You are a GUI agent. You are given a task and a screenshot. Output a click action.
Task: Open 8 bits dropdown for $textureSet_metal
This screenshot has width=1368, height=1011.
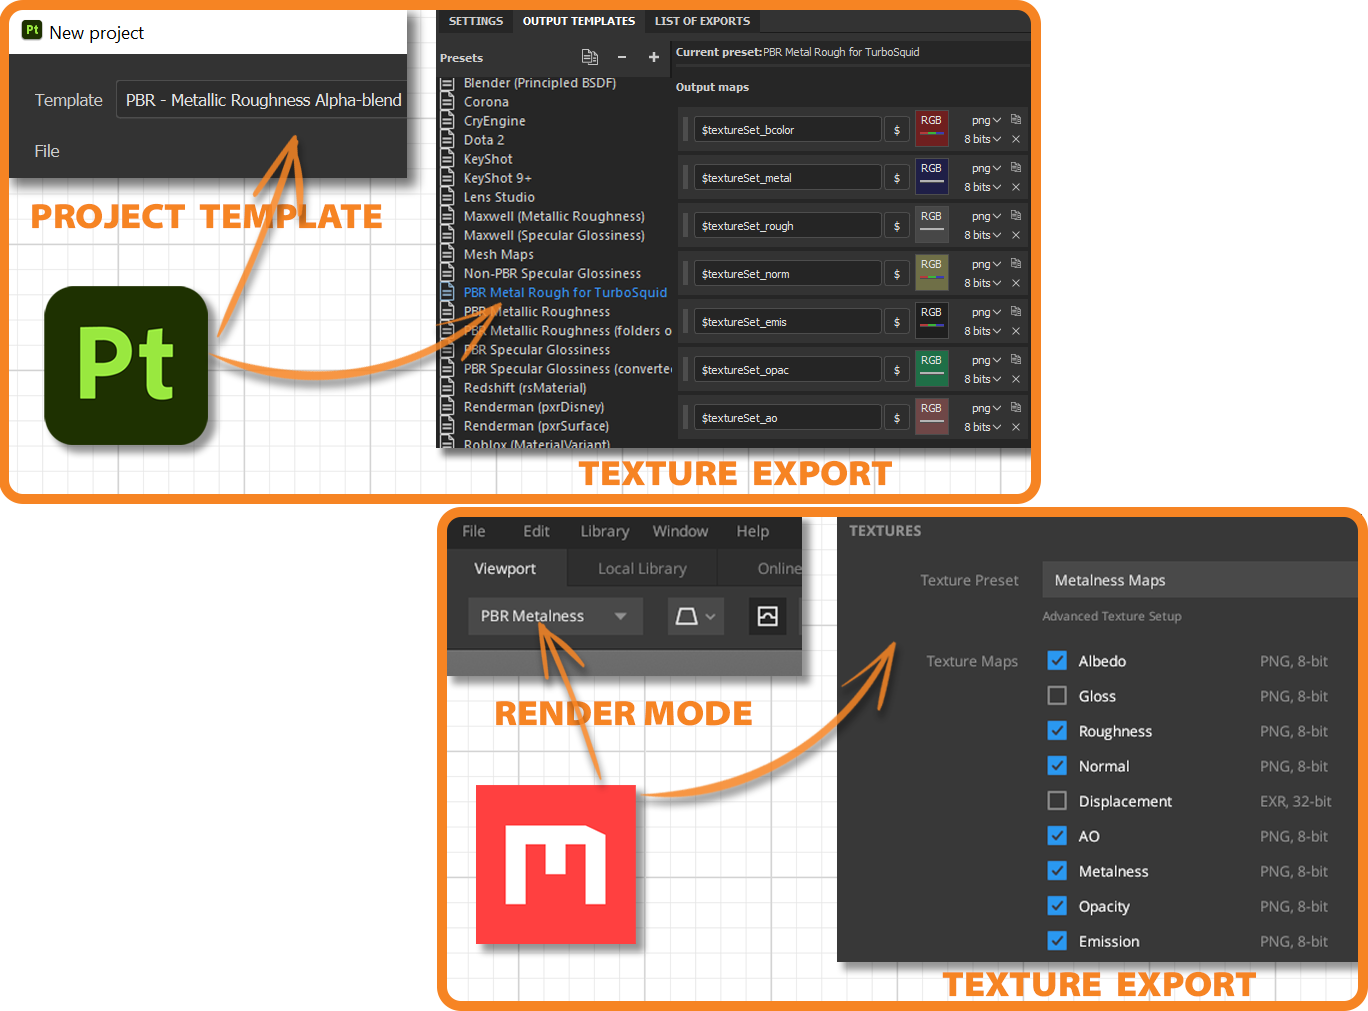982,187
